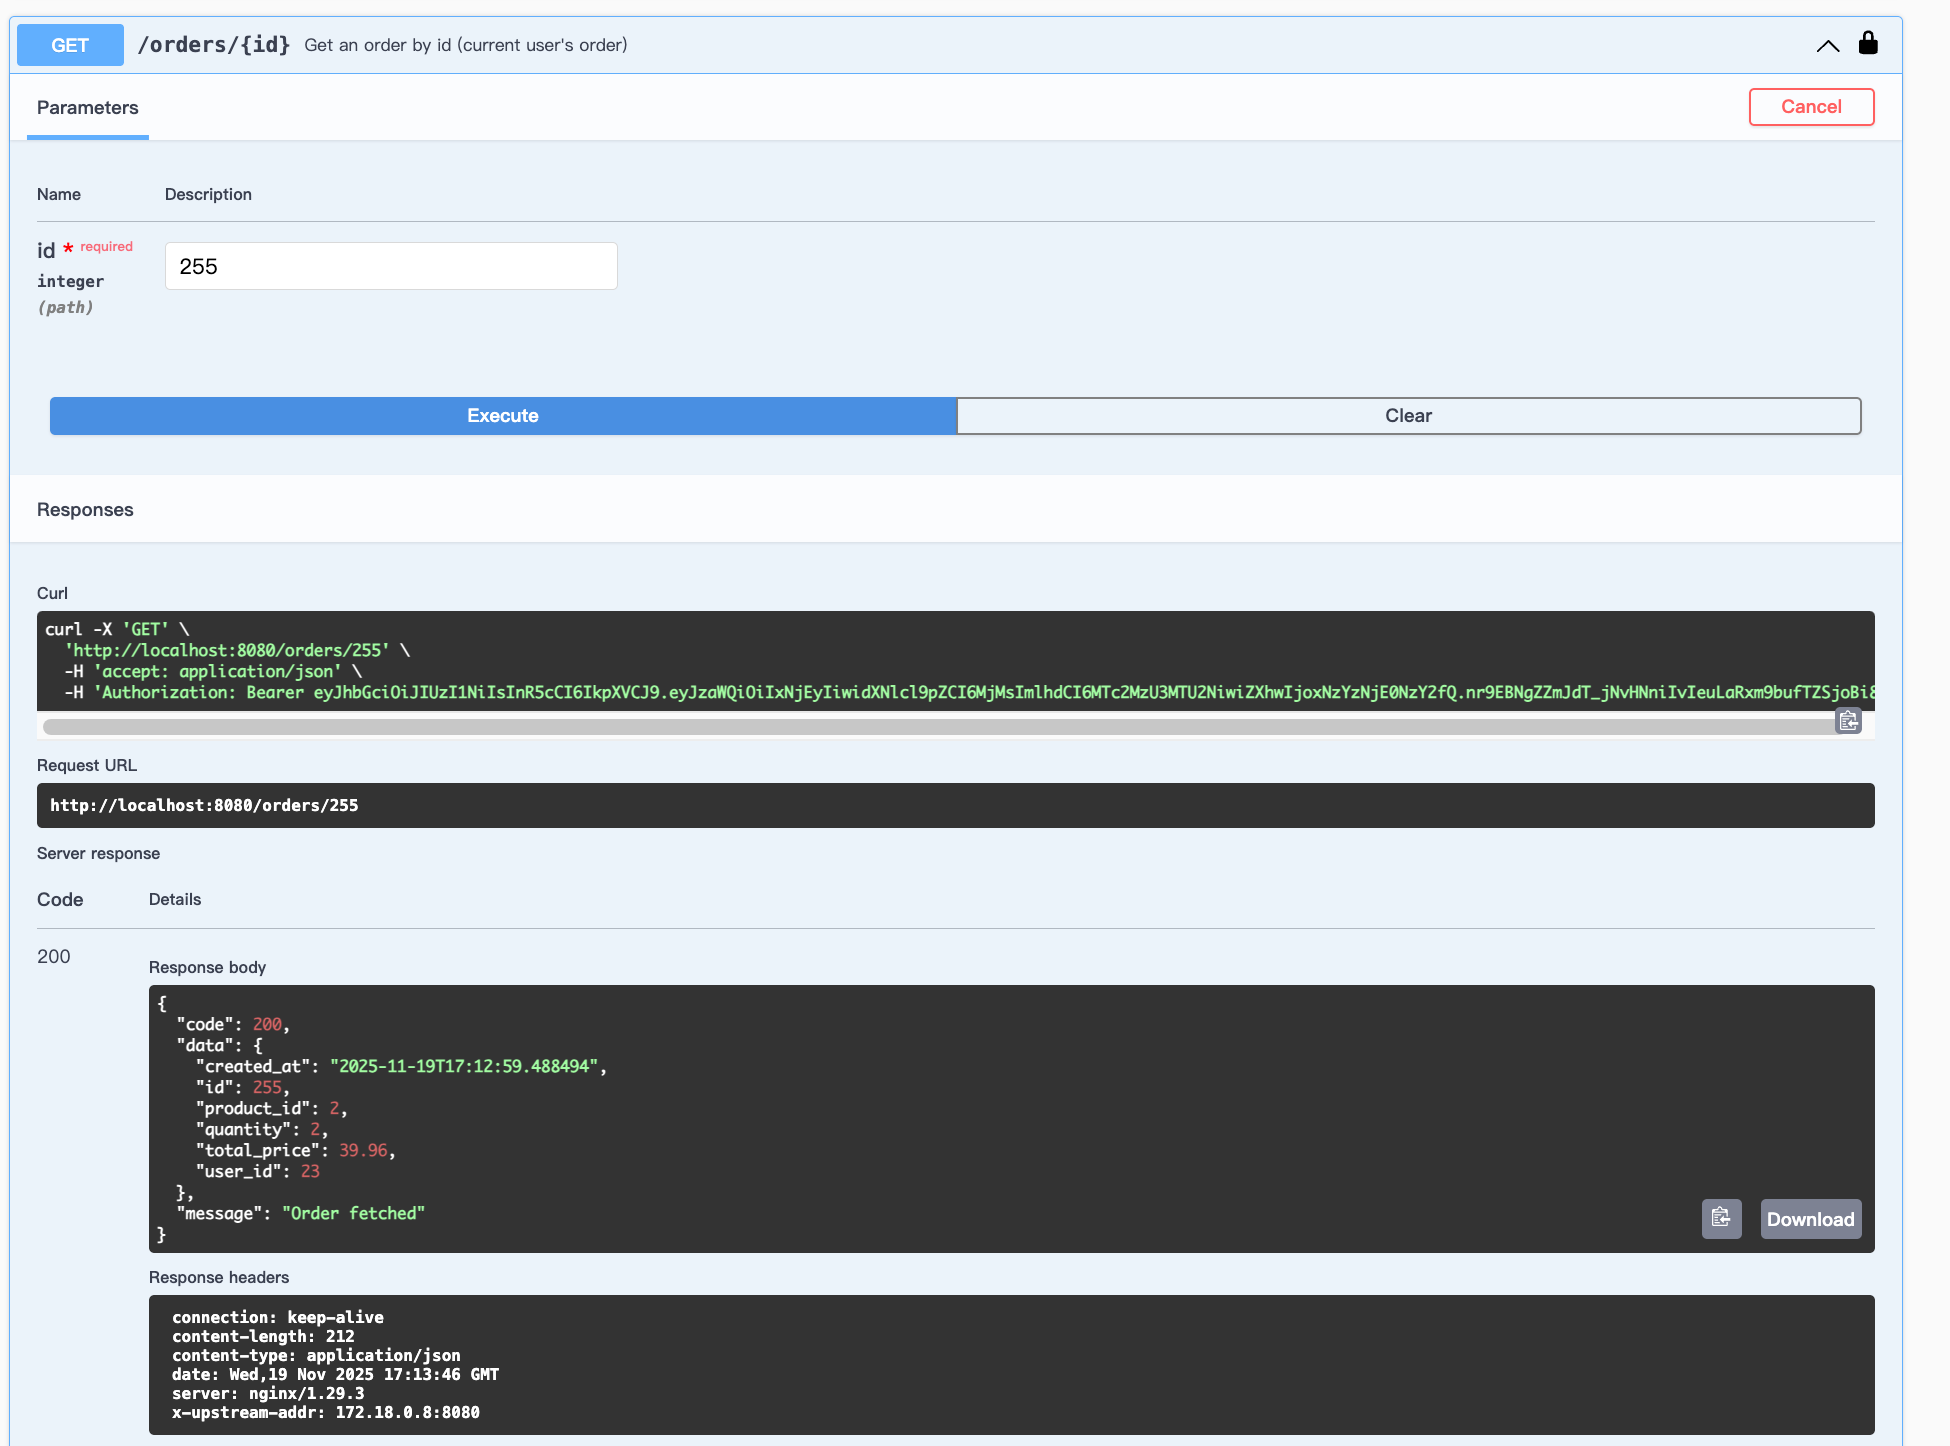This screenshot has height=1446, width=1950.
Task: Click the id input field with 255
Action: point(391,266)
